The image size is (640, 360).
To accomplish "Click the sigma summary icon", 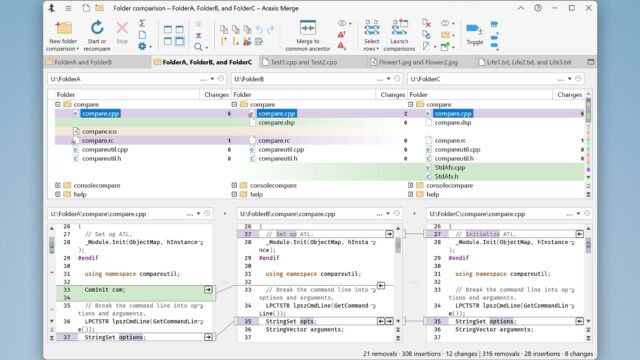I will coord(142,23).
